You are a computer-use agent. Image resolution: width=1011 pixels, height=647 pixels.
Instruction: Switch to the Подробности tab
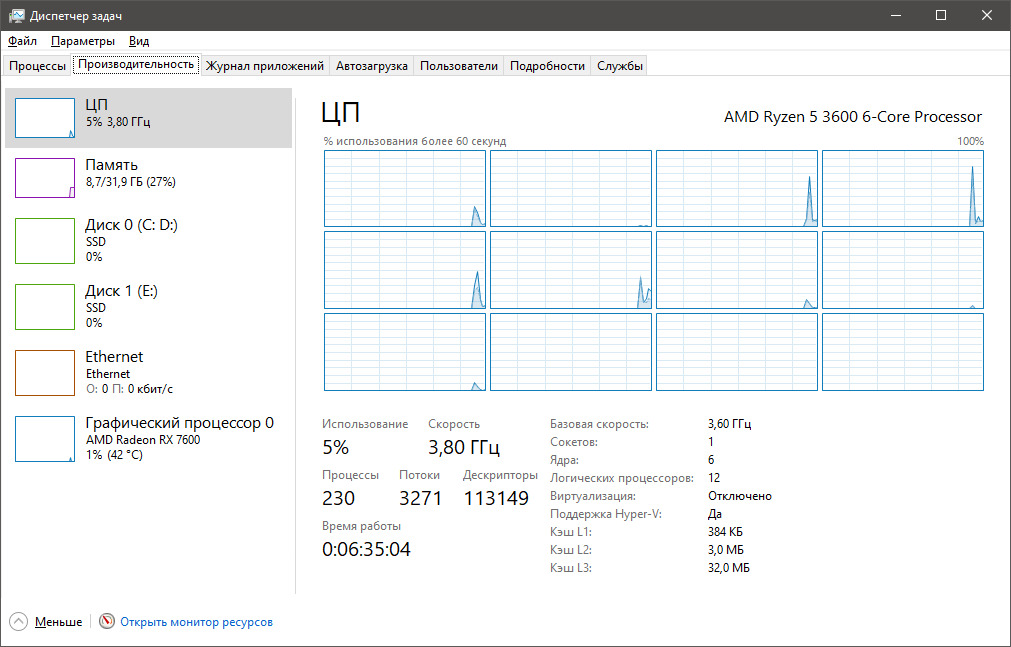tap(547, 66)
